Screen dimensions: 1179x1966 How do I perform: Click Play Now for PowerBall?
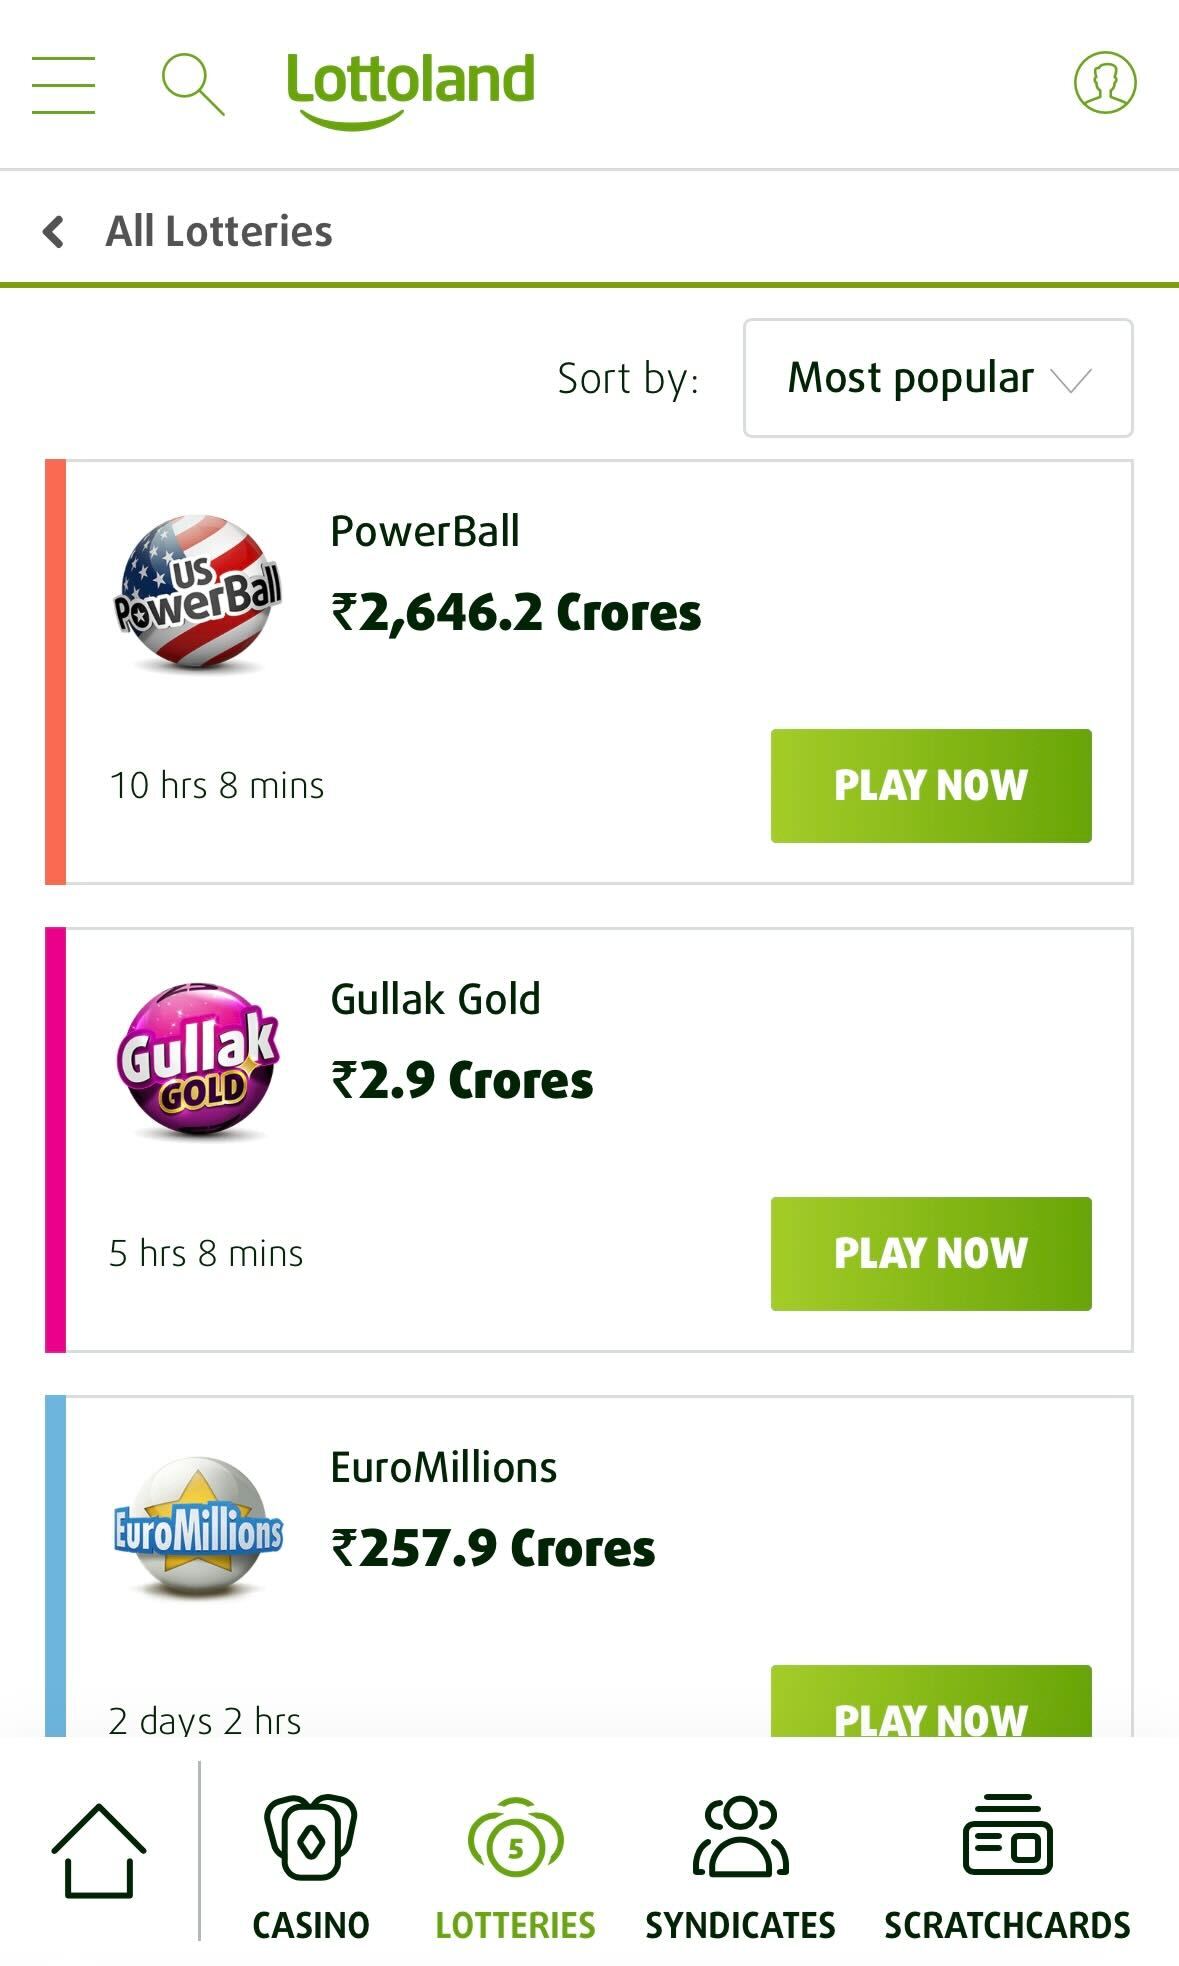[x=930, y=784]
